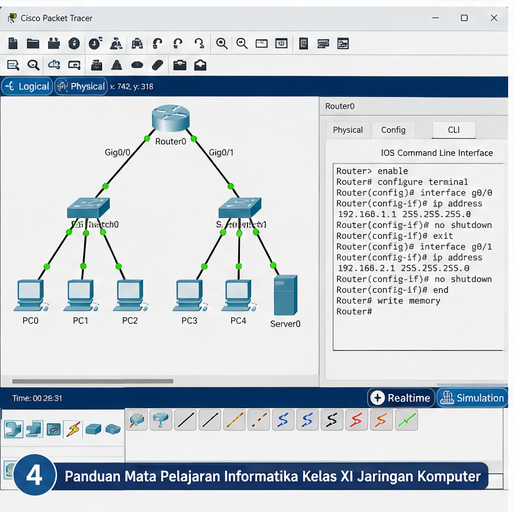Switch to Realtime mode

401,398
